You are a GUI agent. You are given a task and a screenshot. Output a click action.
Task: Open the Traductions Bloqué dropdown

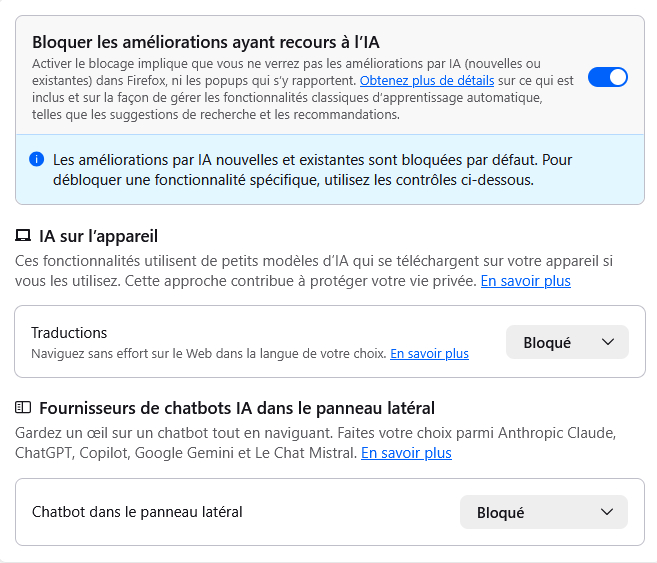click(566, 342)
